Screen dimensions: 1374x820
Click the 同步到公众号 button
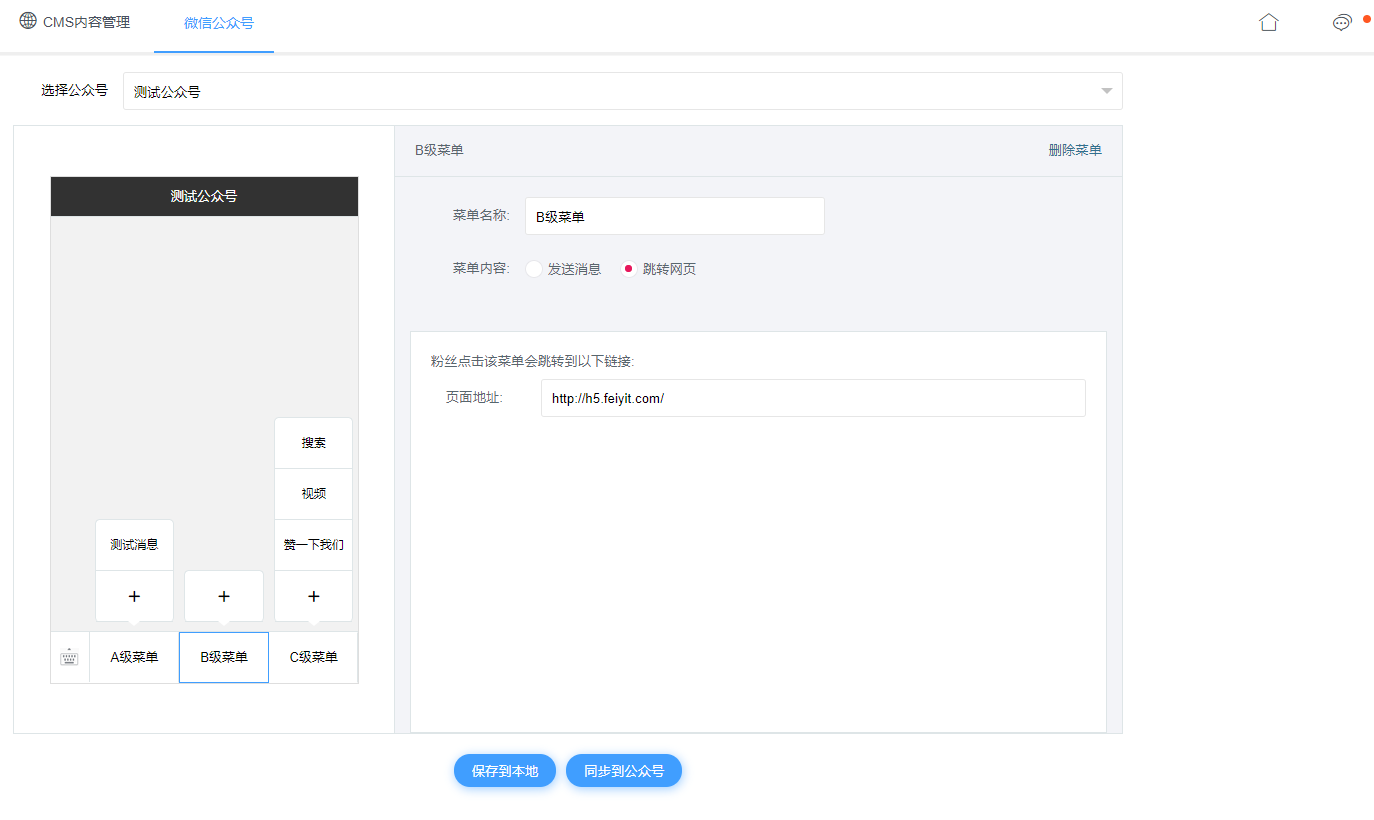(624, 771)
